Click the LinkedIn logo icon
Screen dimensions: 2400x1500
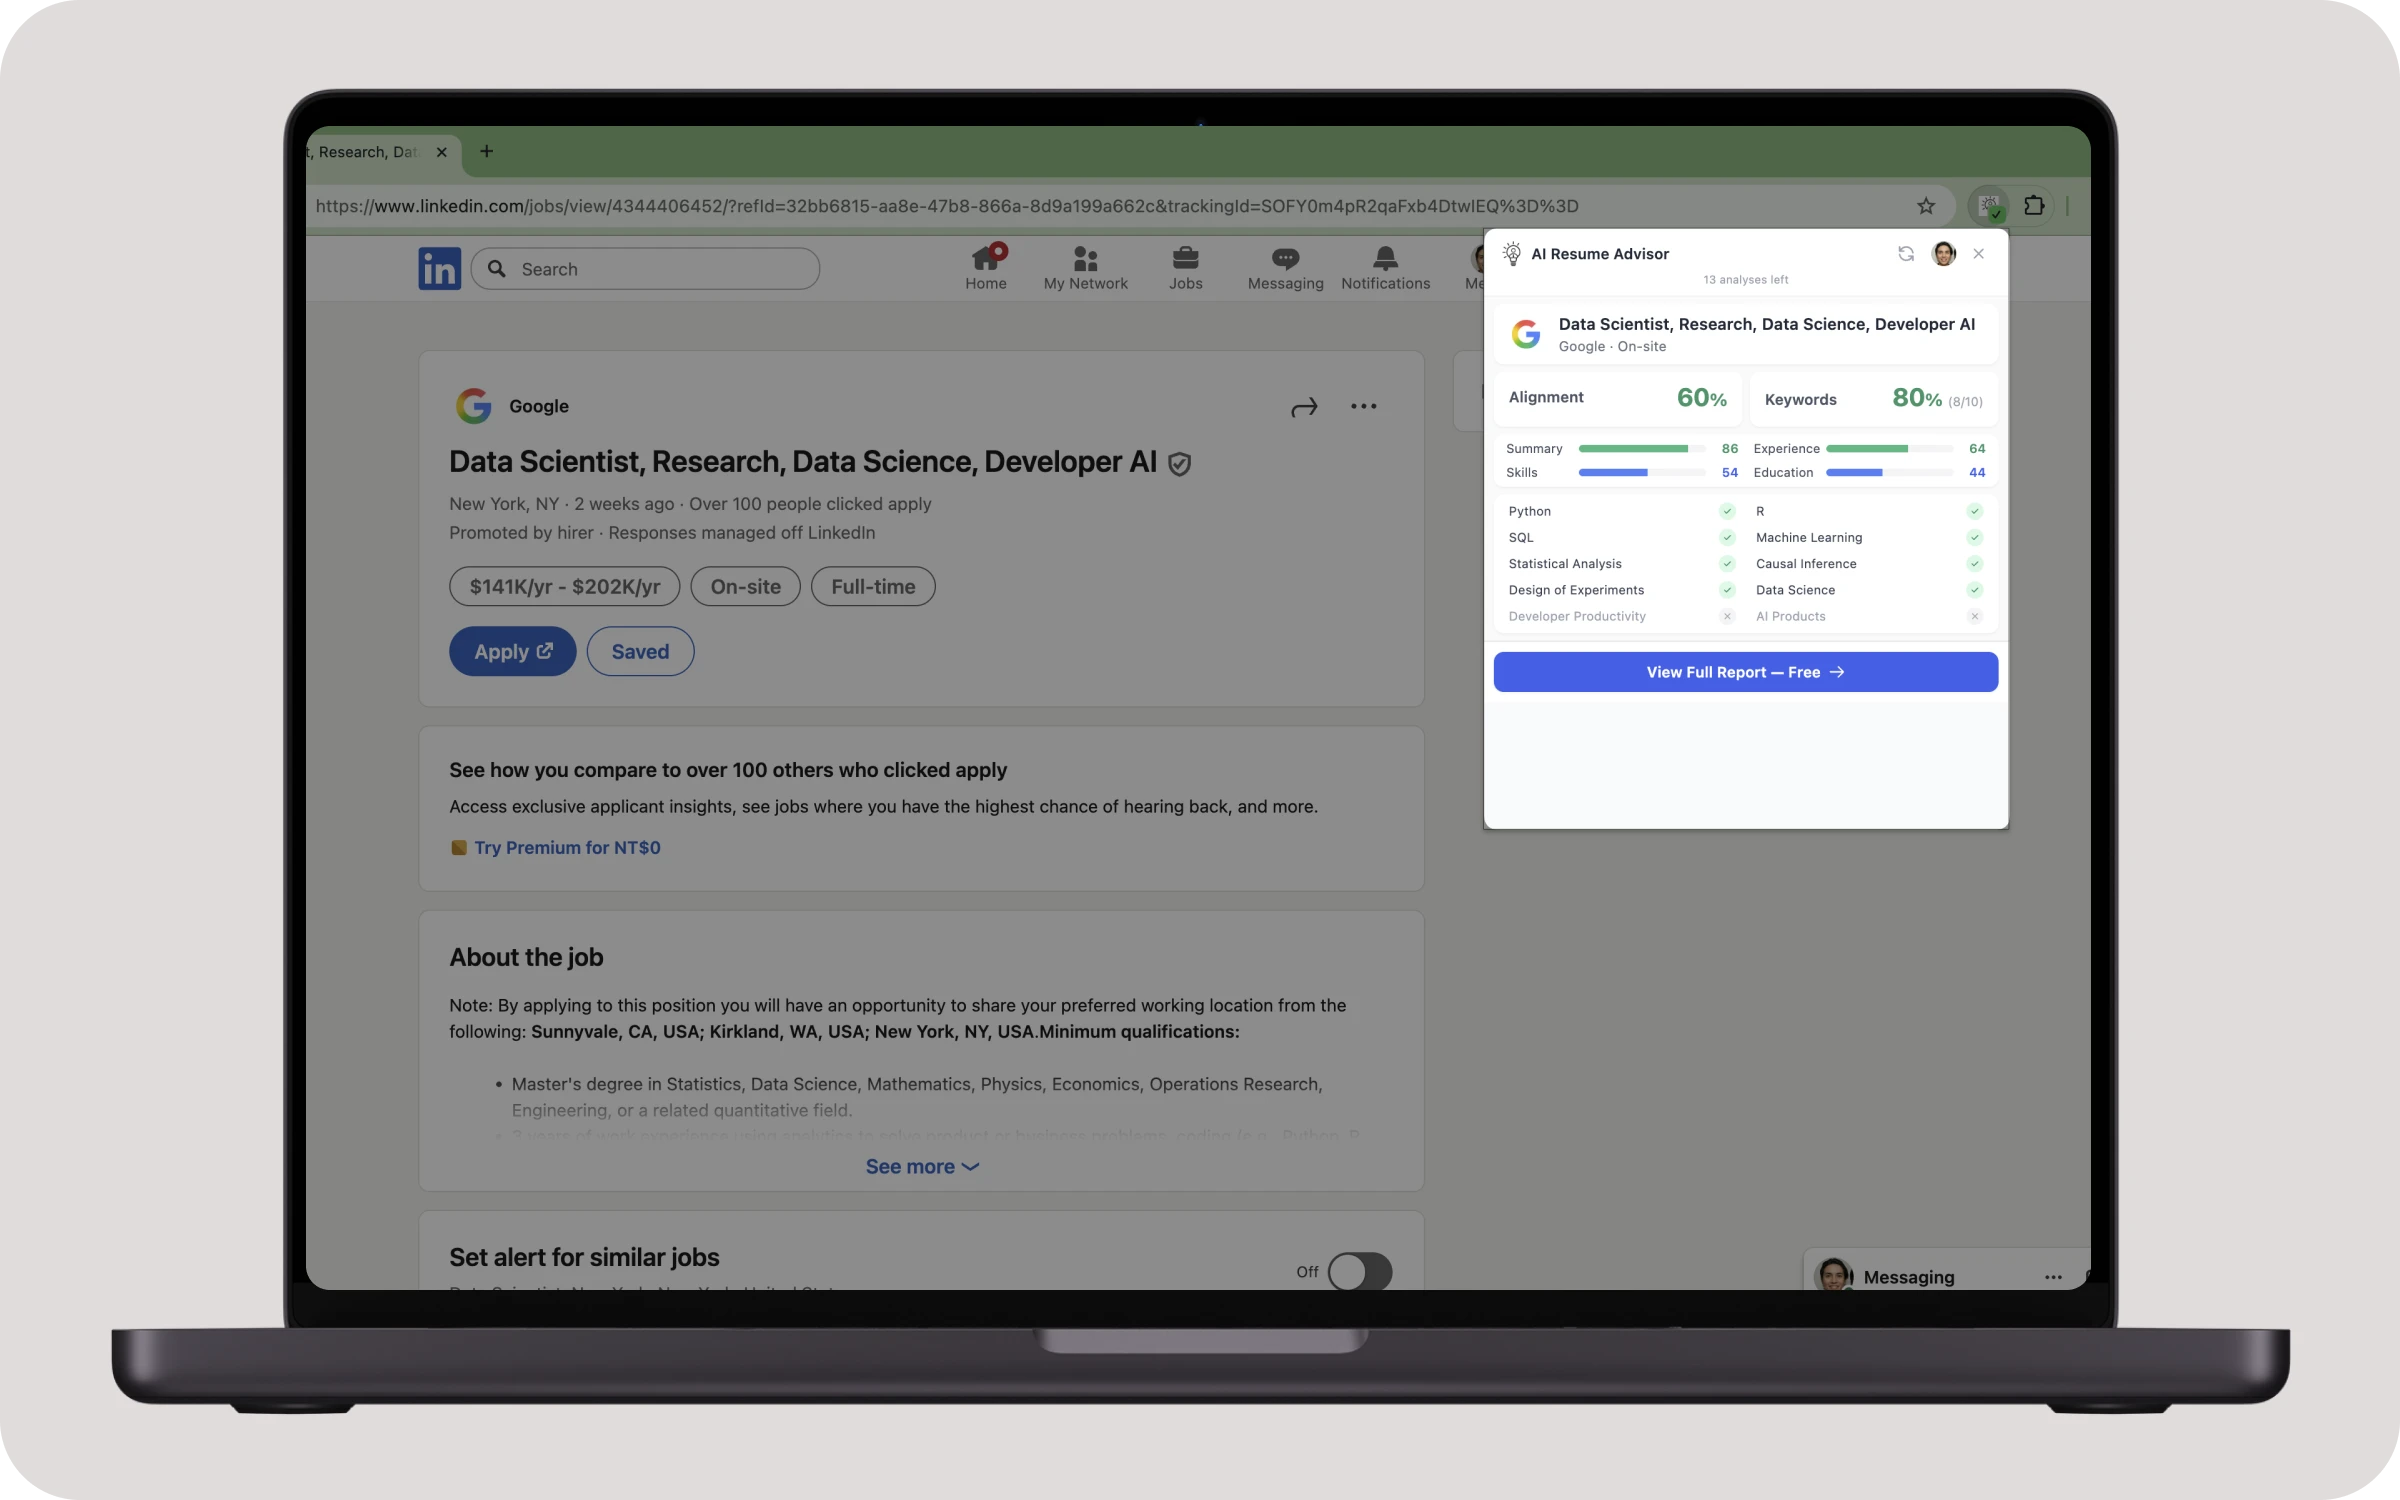coord(439,268)
